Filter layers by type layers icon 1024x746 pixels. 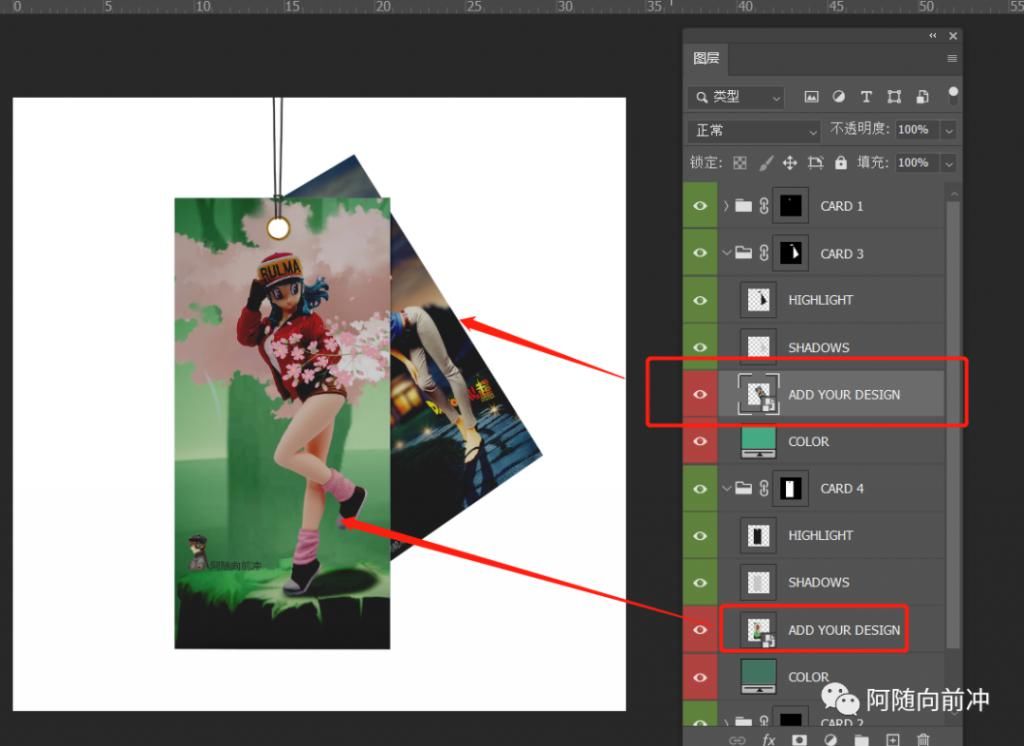(866, 97)
